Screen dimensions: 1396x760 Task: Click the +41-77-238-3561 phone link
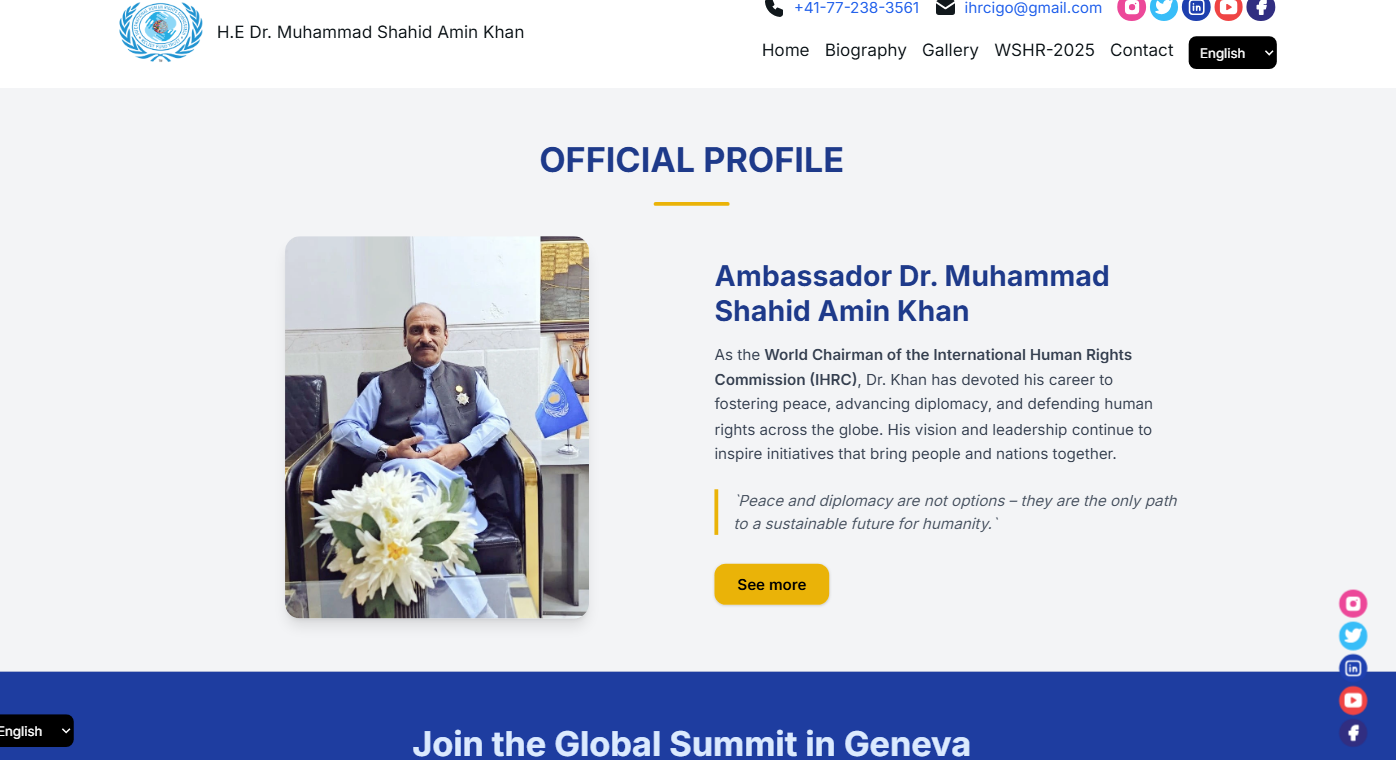[857, 8]
